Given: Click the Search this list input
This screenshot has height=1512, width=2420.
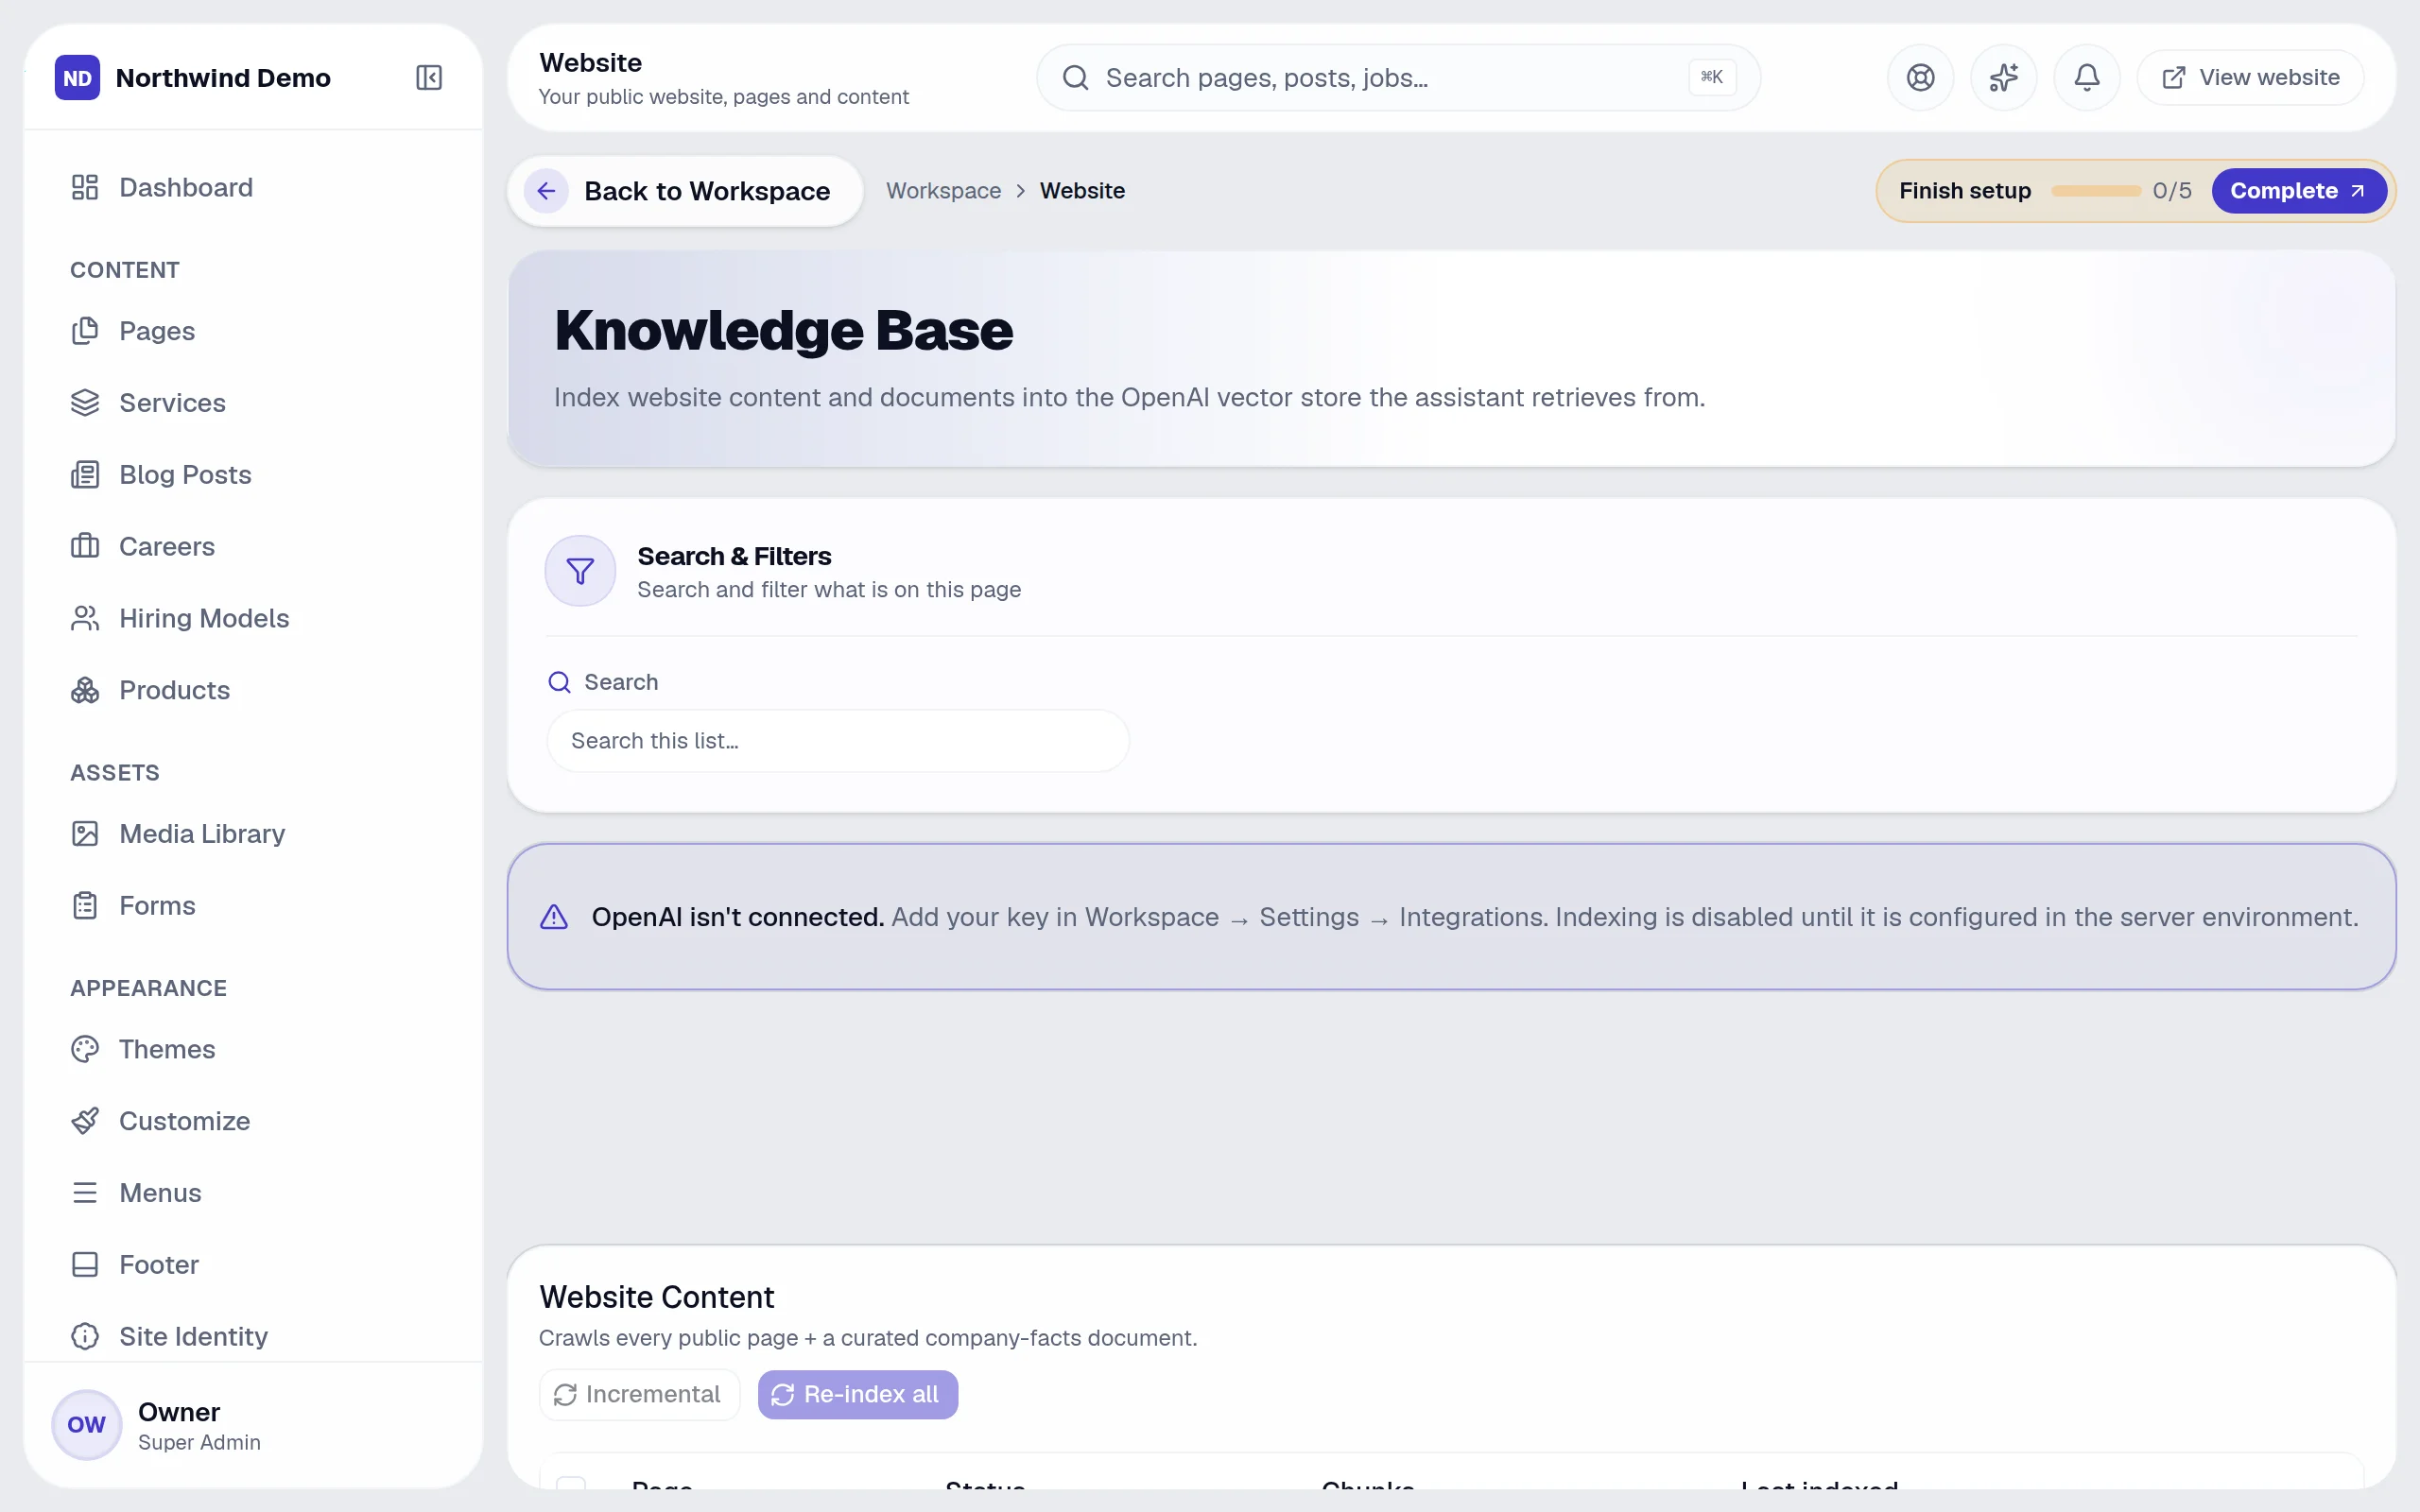Looking at the screenshot, I should click(837, 741).
